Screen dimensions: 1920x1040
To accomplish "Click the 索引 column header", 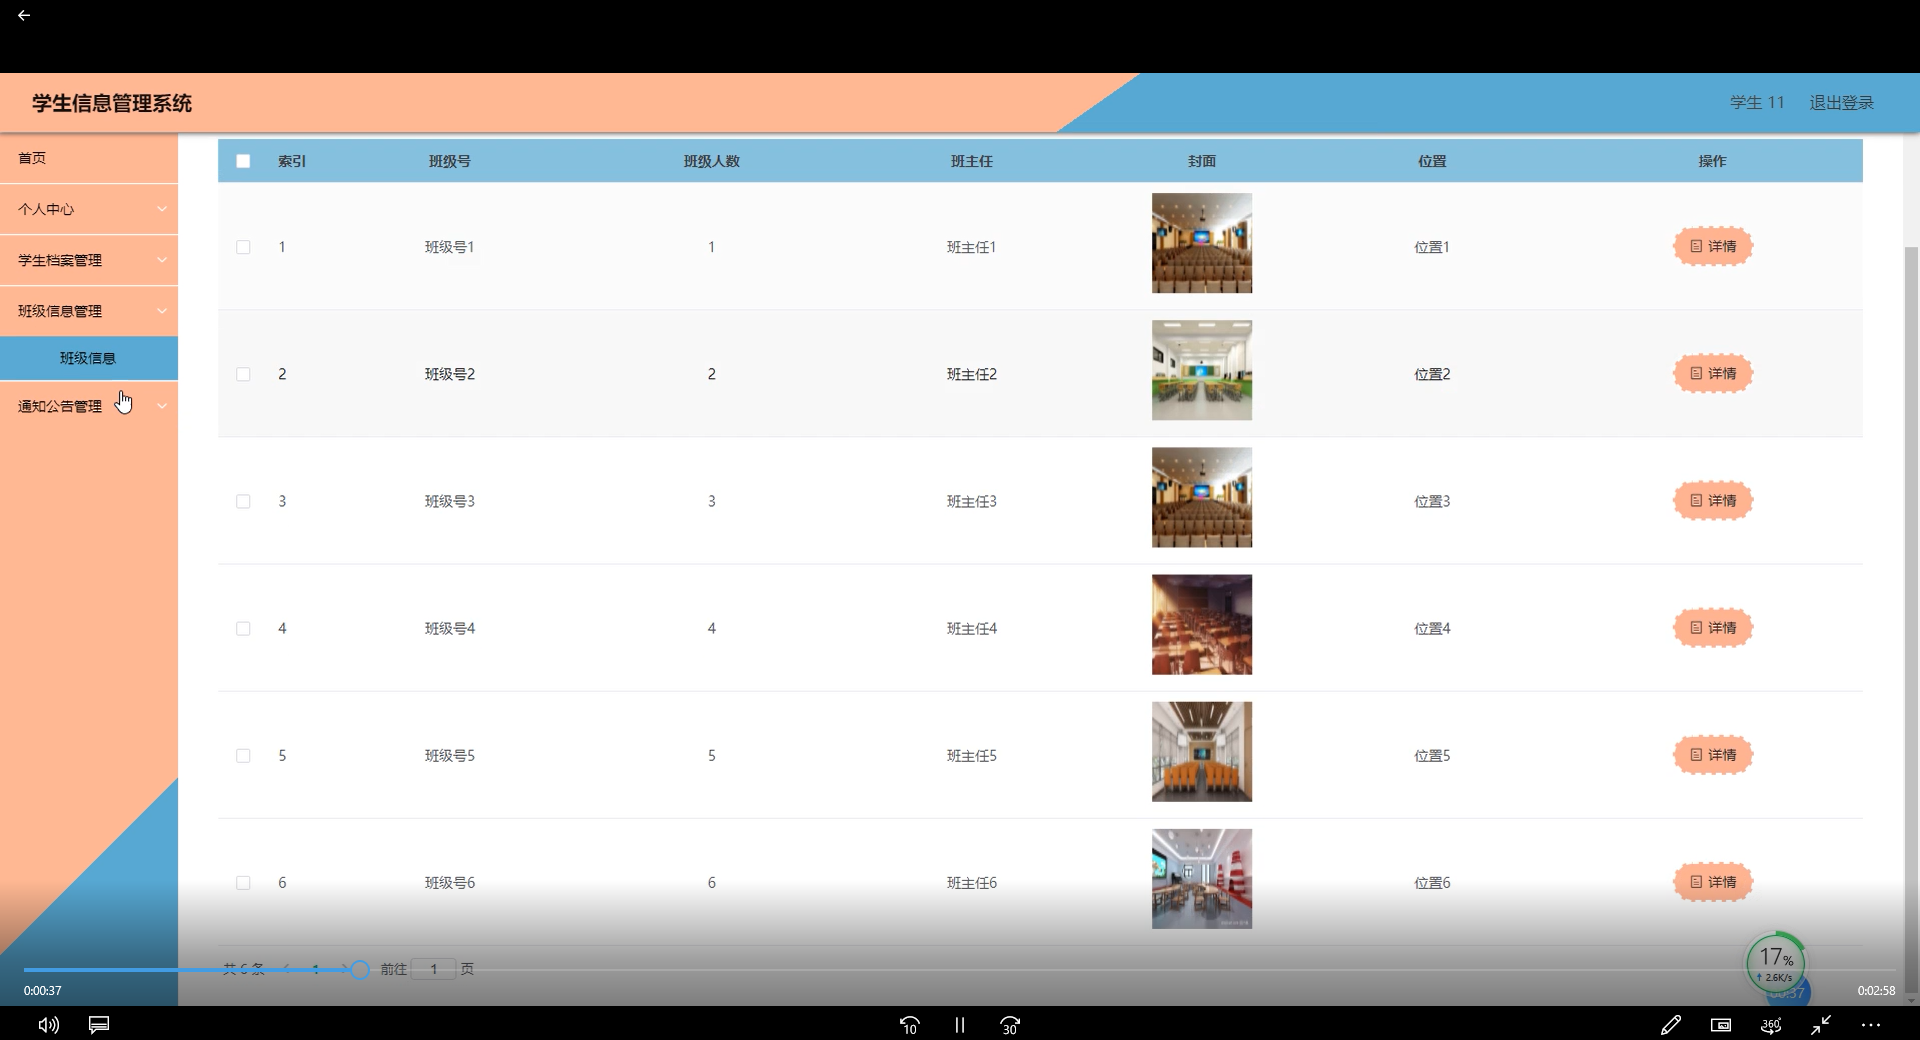I will (292, 161).
